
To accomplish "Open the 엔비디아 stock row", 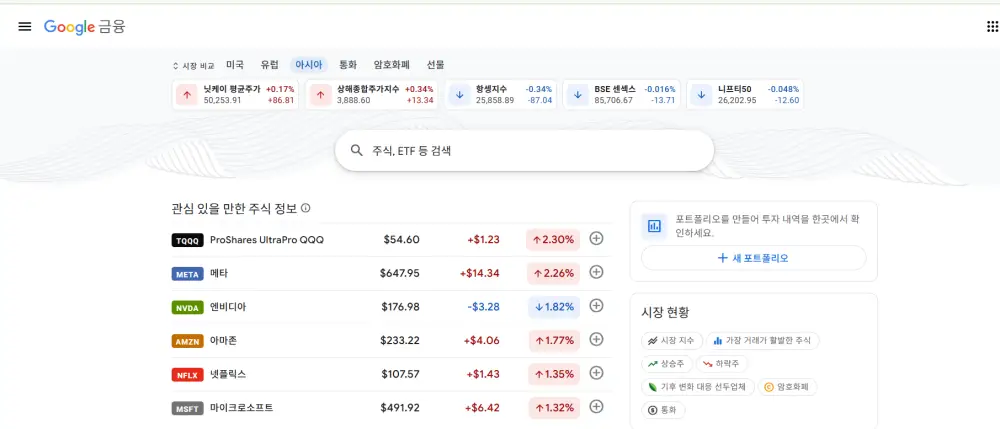I will click(x=390, y=307).
